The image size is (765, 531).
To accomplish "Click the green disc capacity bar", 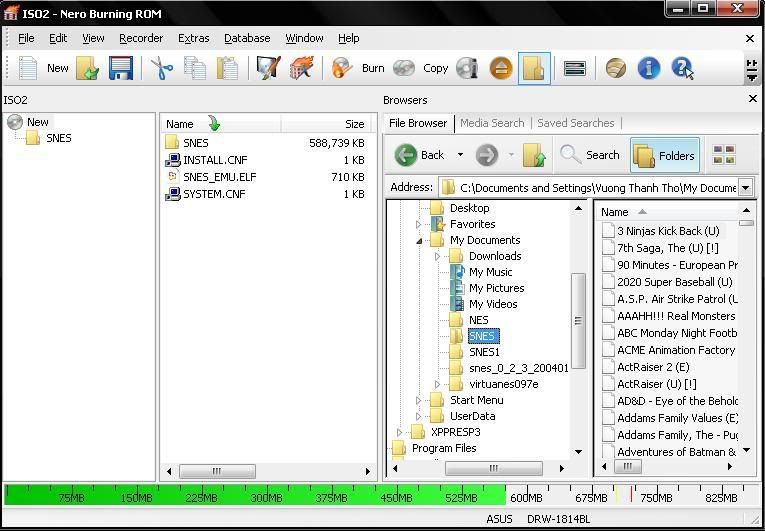I will tap(255, 495).
